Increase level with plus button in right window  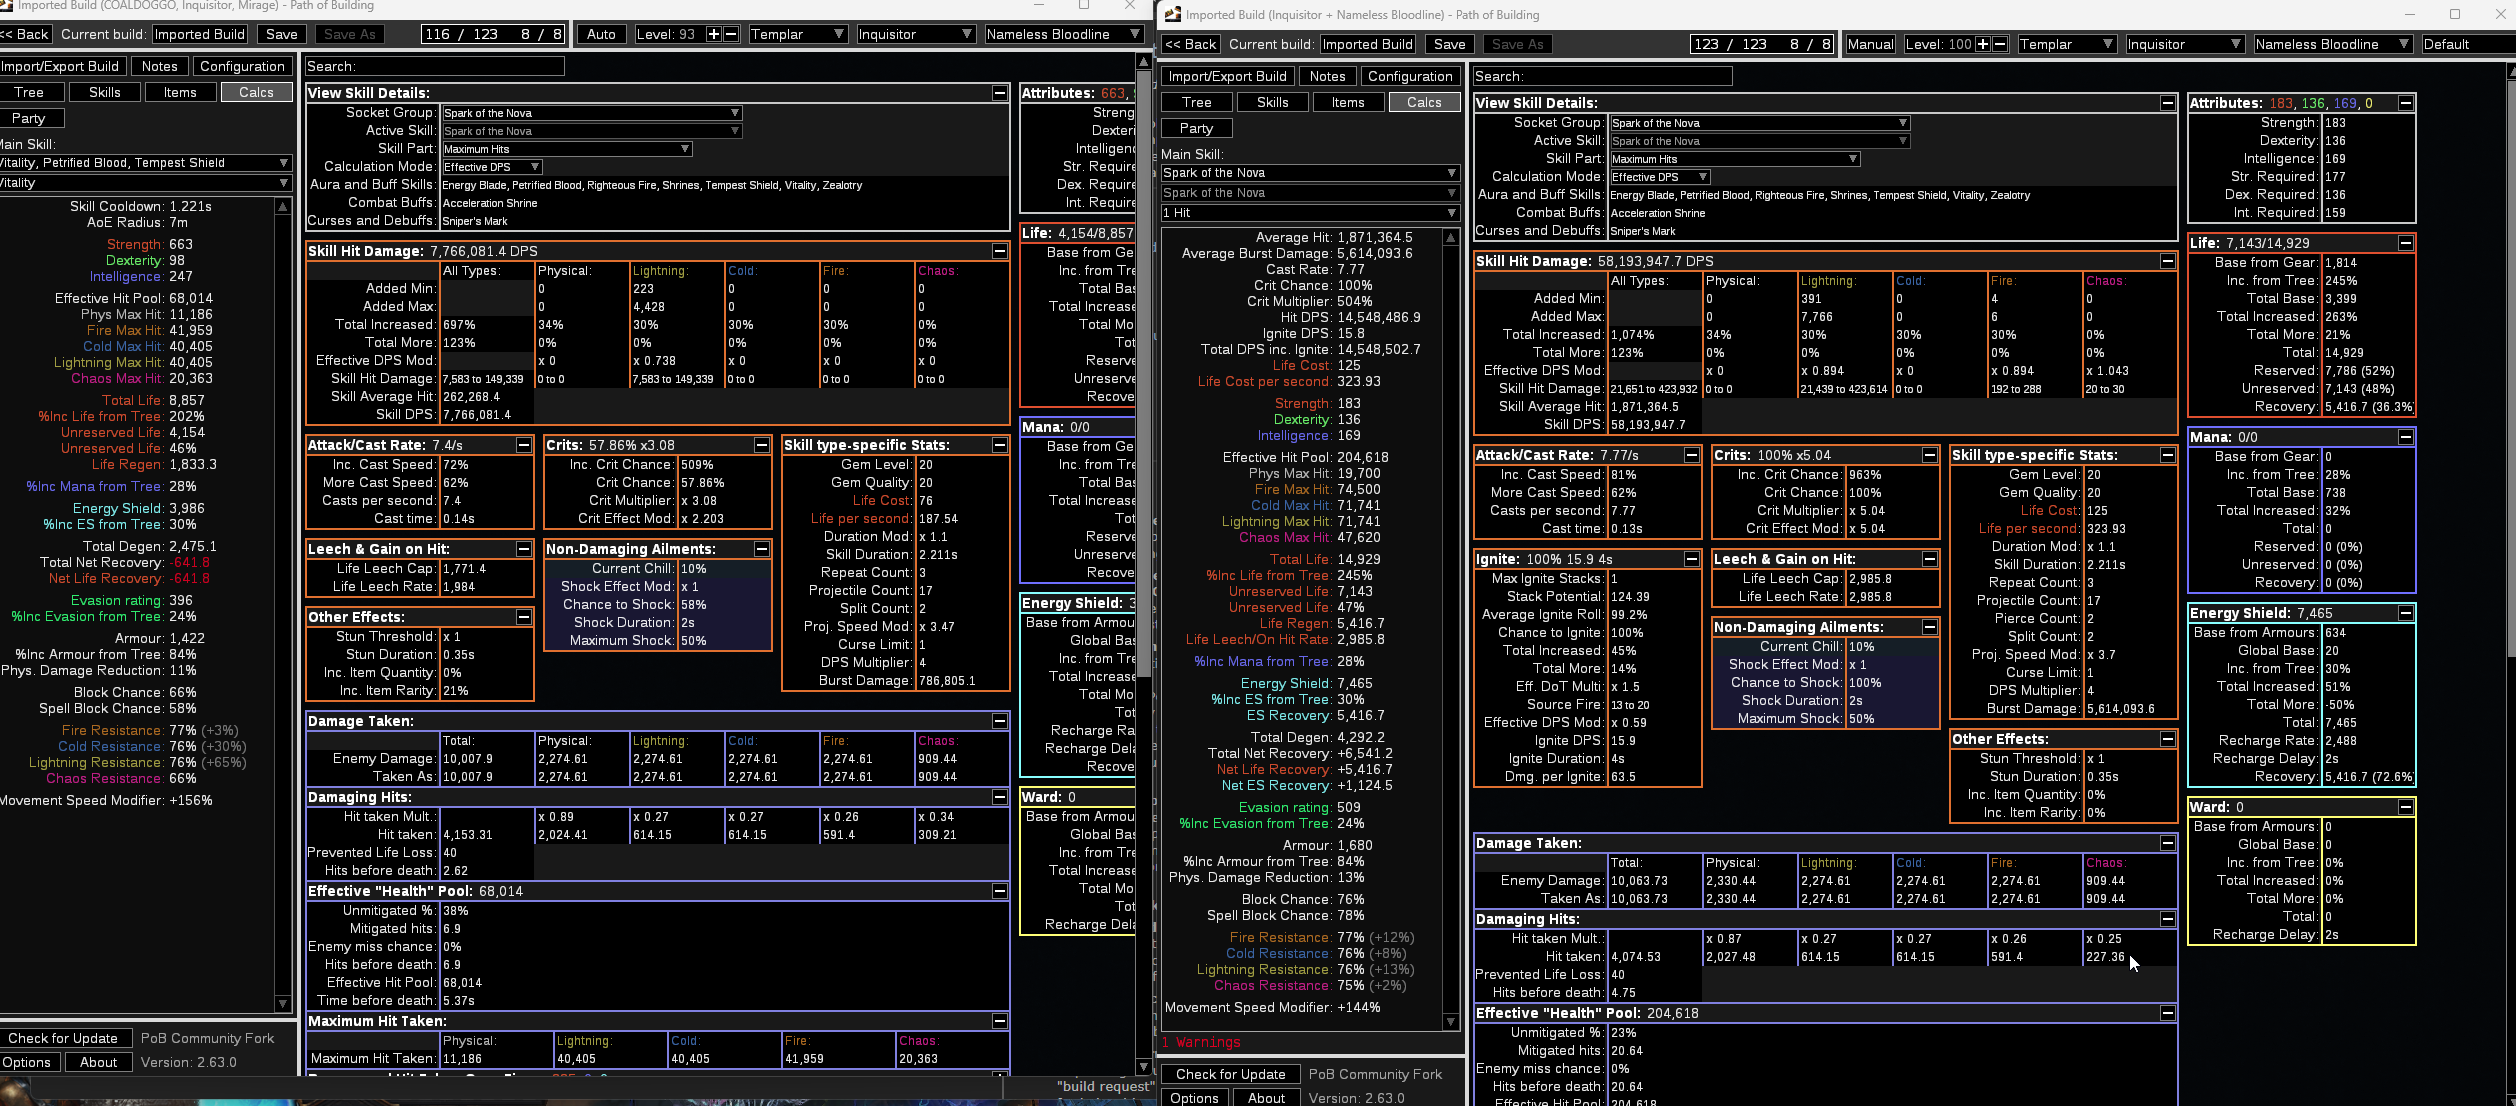tap(1982, 44)
